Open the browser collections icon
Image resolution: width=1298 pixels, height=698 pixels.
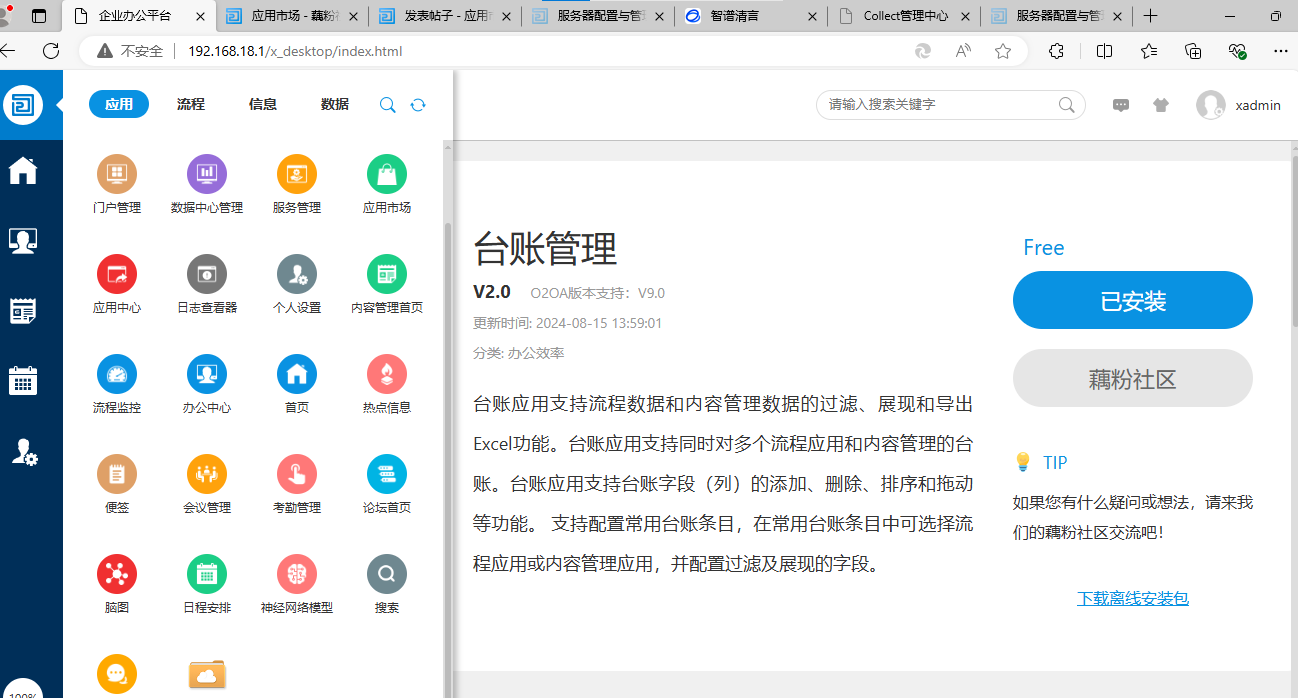coord(1193,51)
